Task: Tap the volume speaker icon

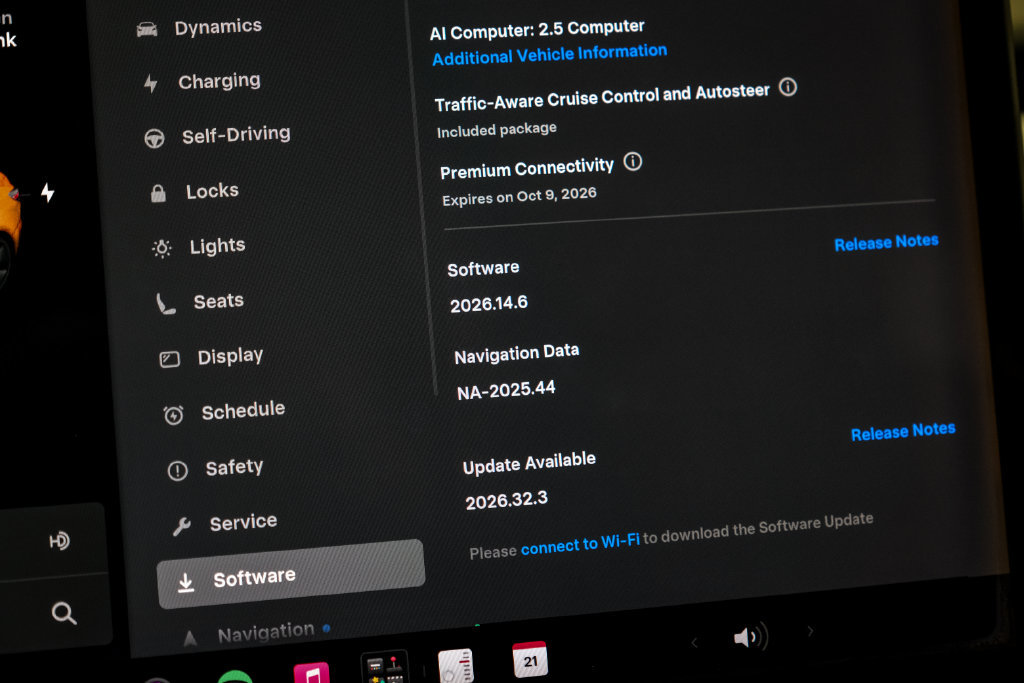Action: click(750, 636)
